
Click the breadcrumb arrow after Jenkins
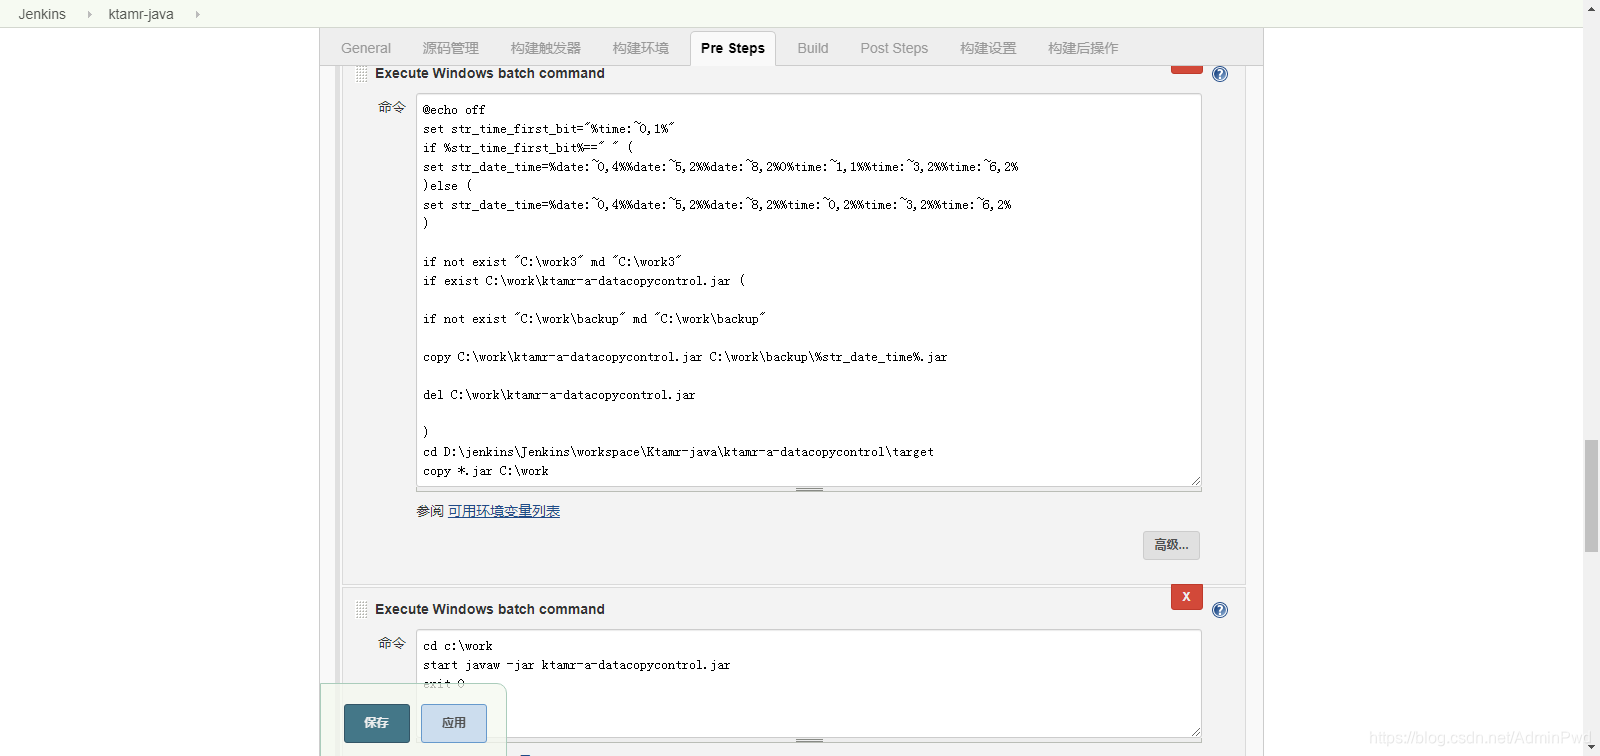pos(89,14)
